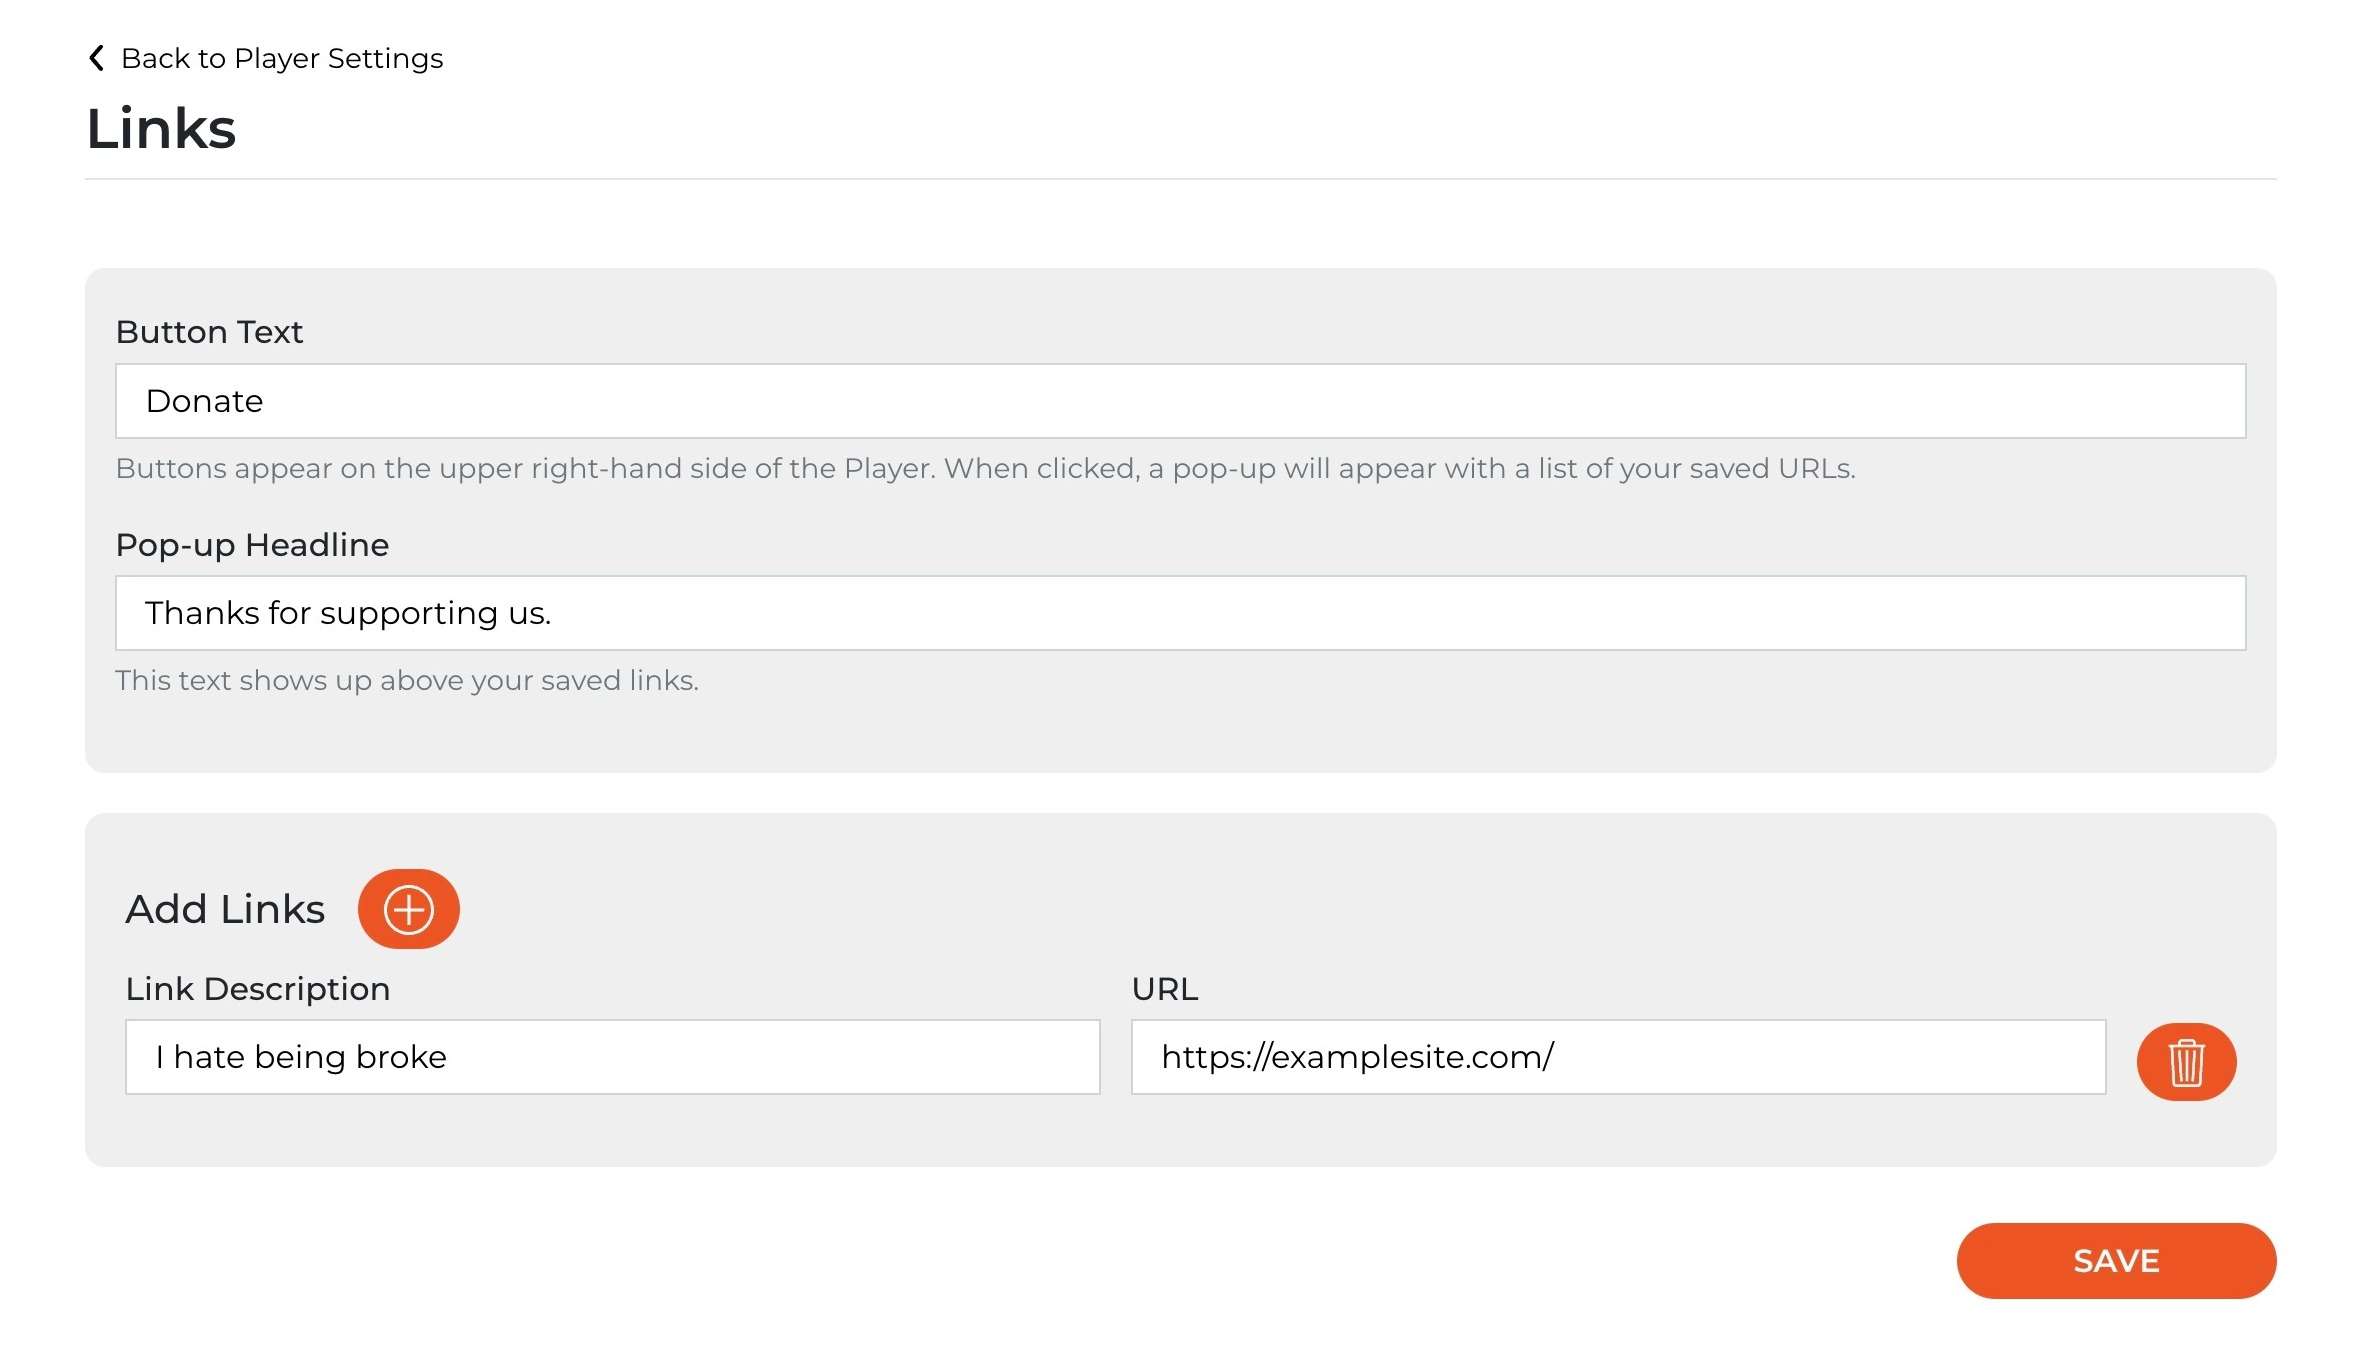This screenshot has width=2358, height=1356.
Task: Click the Add Links heading text
Action: click(225, 909)
